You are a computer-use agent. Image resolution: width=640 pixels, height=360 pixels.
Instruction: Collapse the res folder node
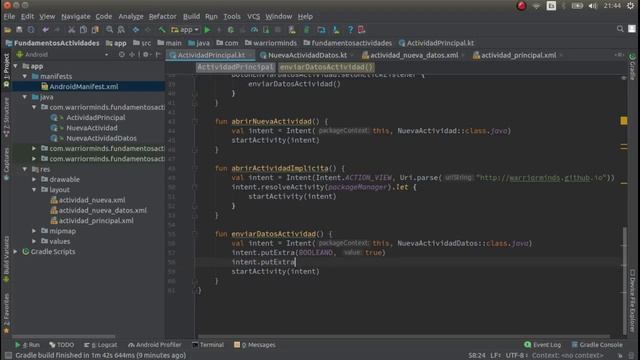[x=25, y=169]
